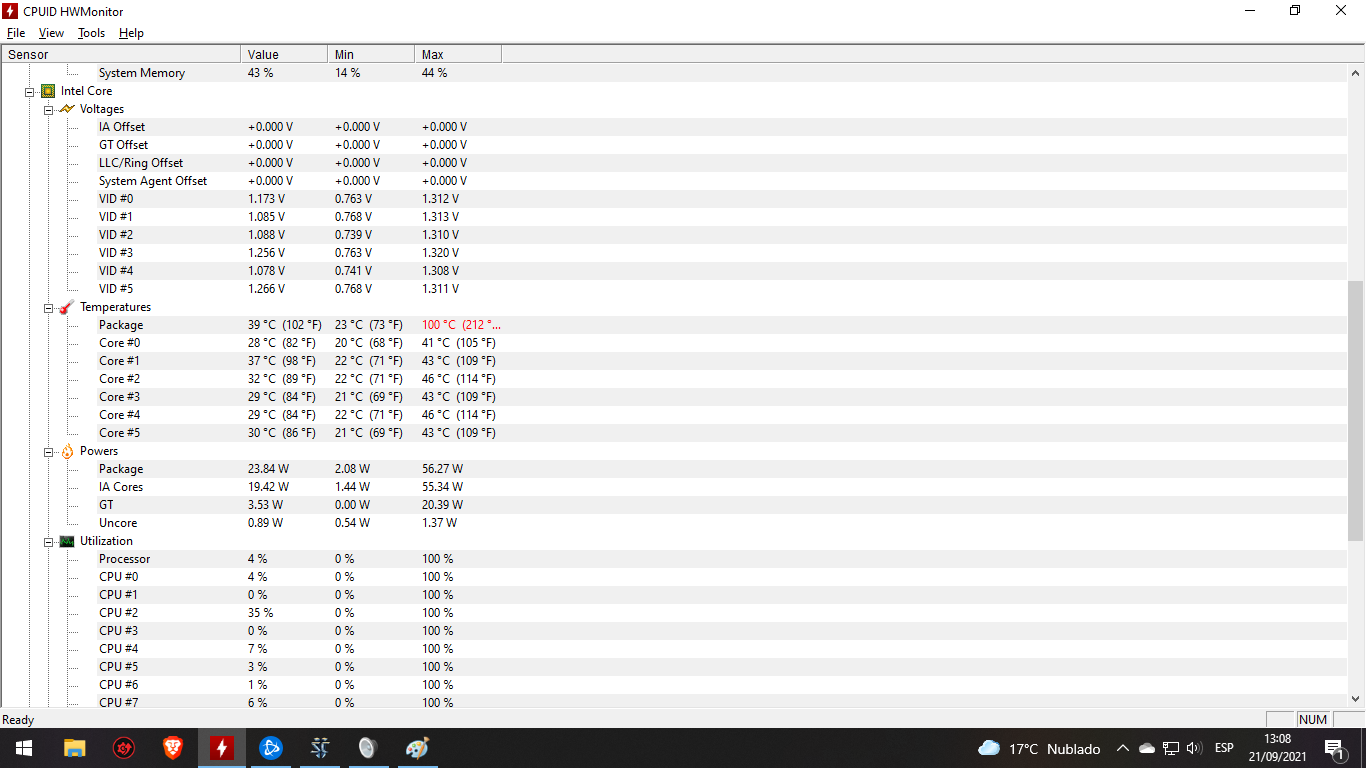Screen dimensions: 1366x768
Task: Click the Sensor column header
Action: [121, 55]
